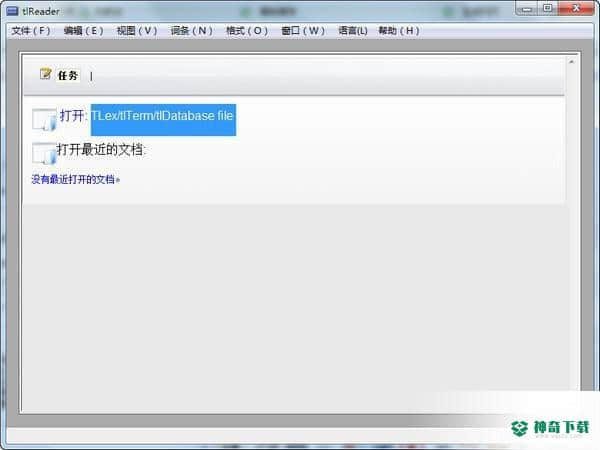Click the document icon beside 打开
The image size is (600, 450).
pos(44,119)
